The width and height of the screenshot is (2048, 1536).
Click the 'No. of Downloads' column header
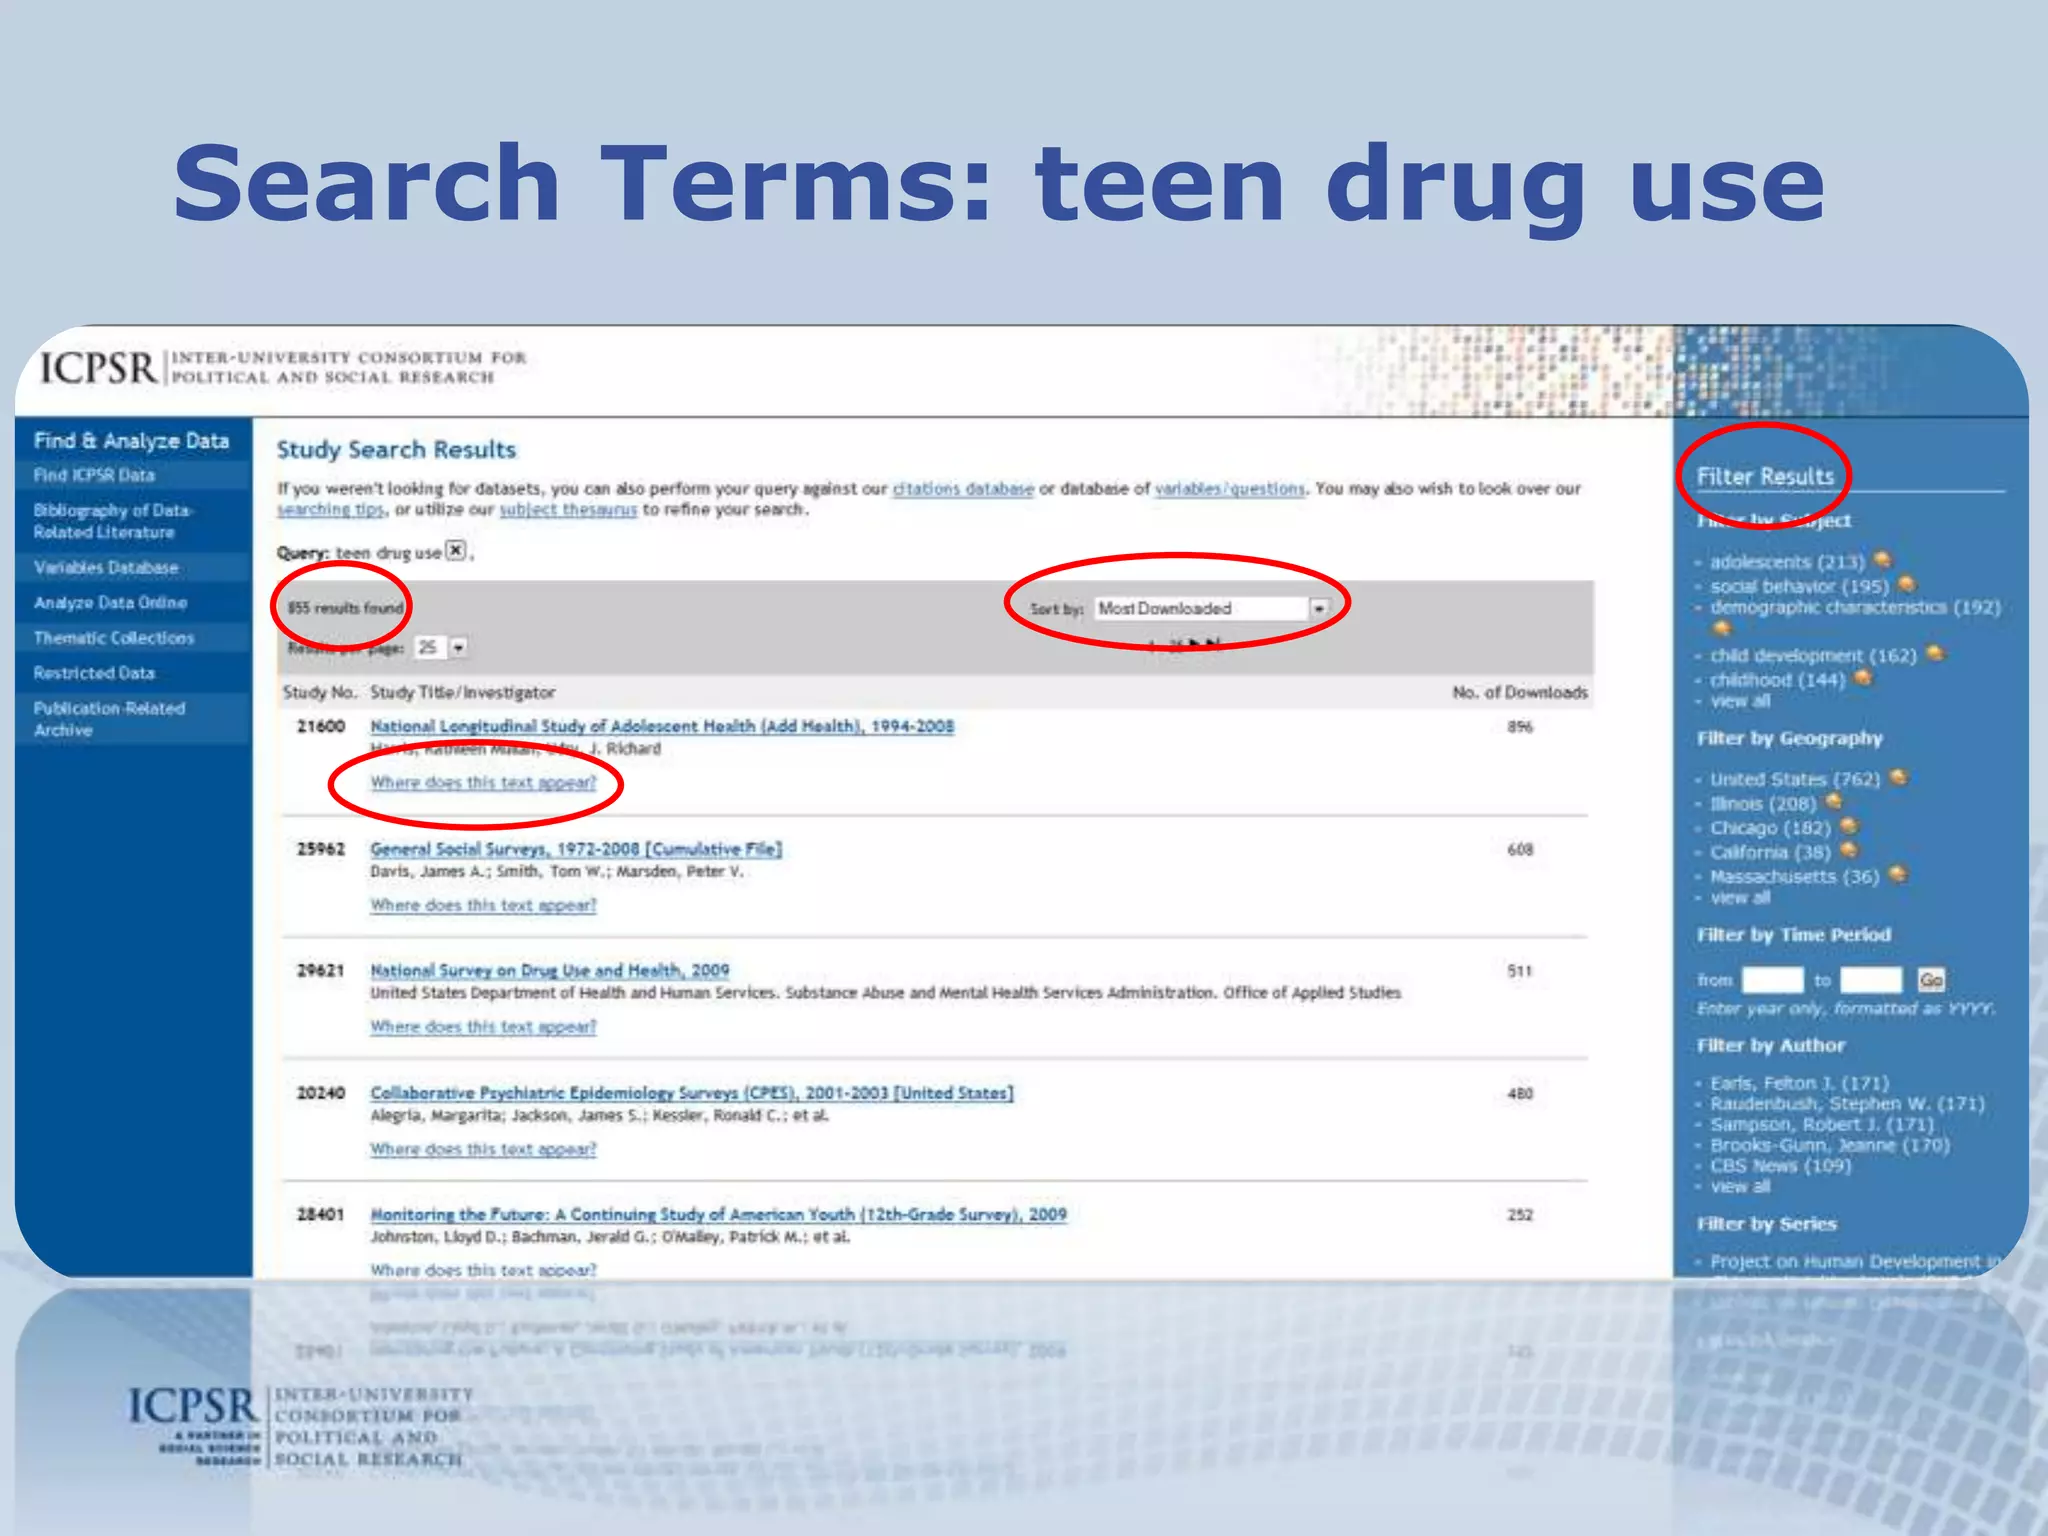[x=1520, y=692]
